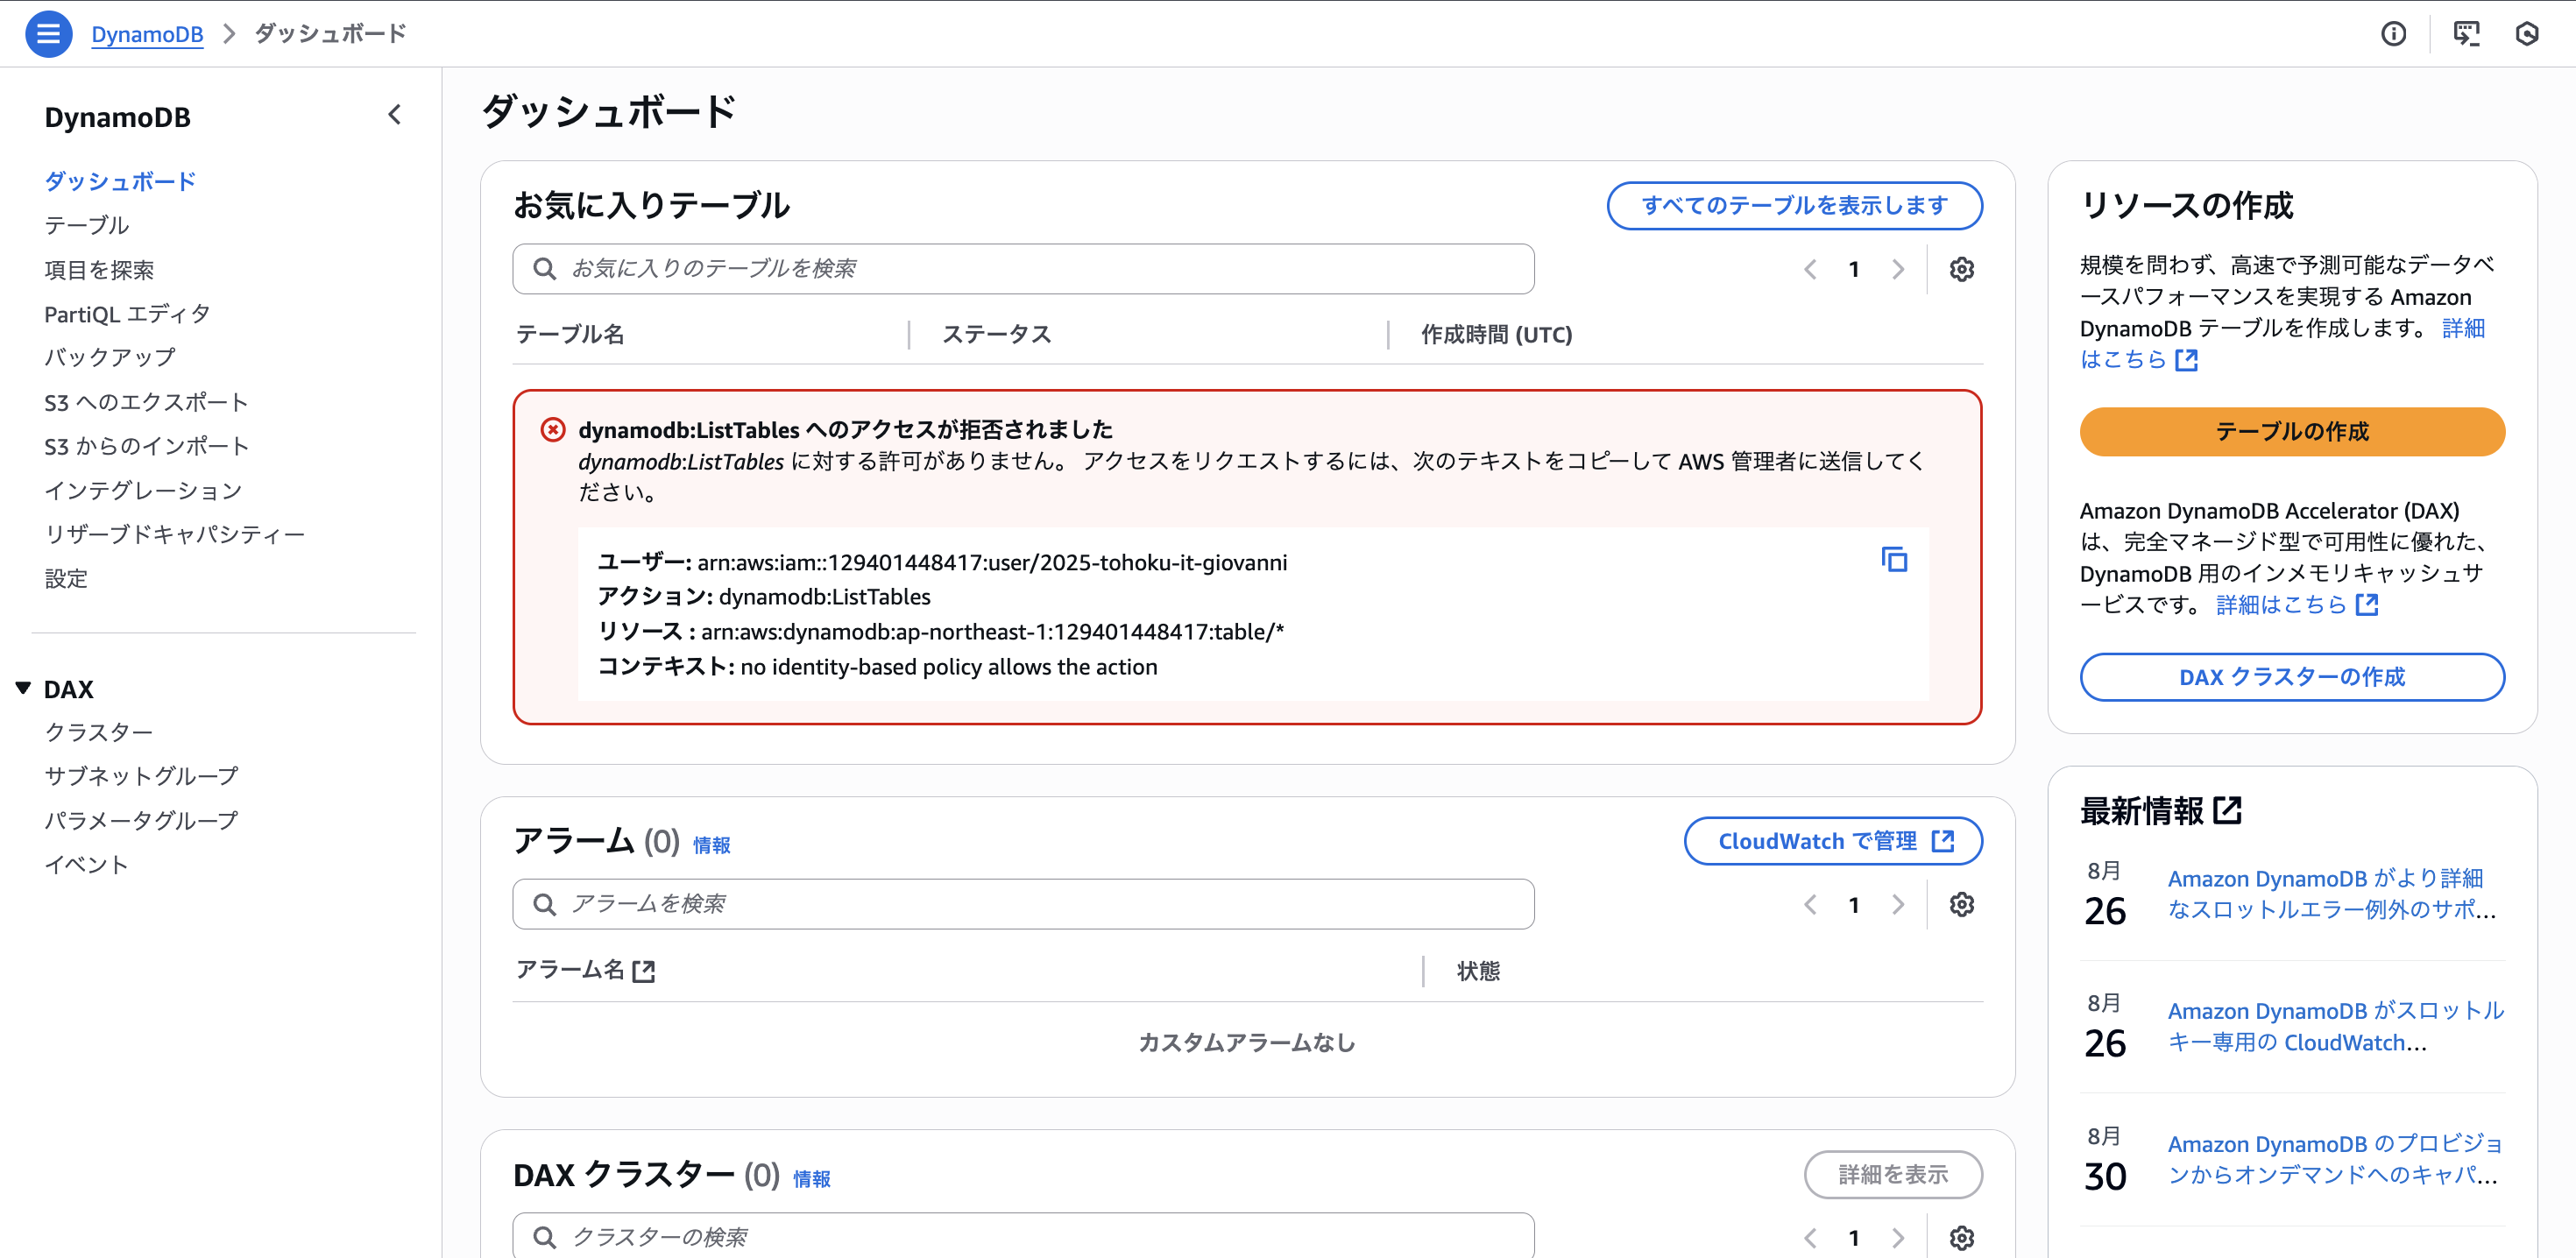2576x1258 pixels.
Task: Click the info circle icon in top bar
Action: [2393, 34]
